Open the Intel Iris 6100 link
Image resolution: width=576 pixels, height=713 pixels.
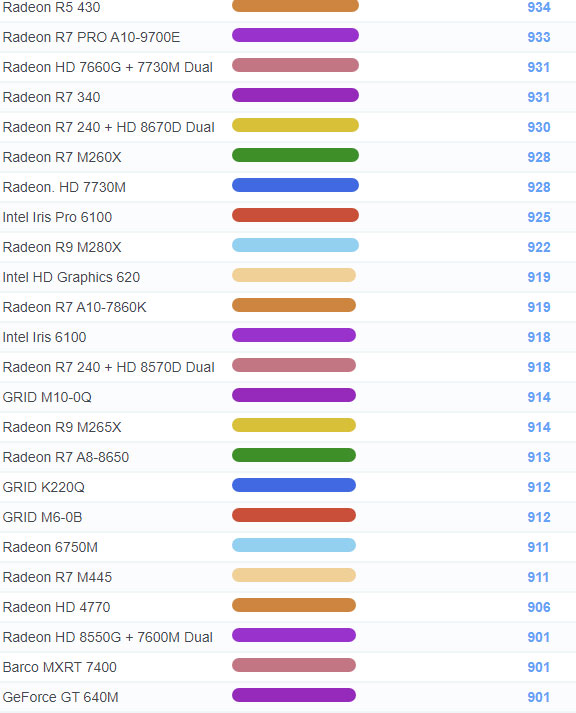tap(45, 337)
